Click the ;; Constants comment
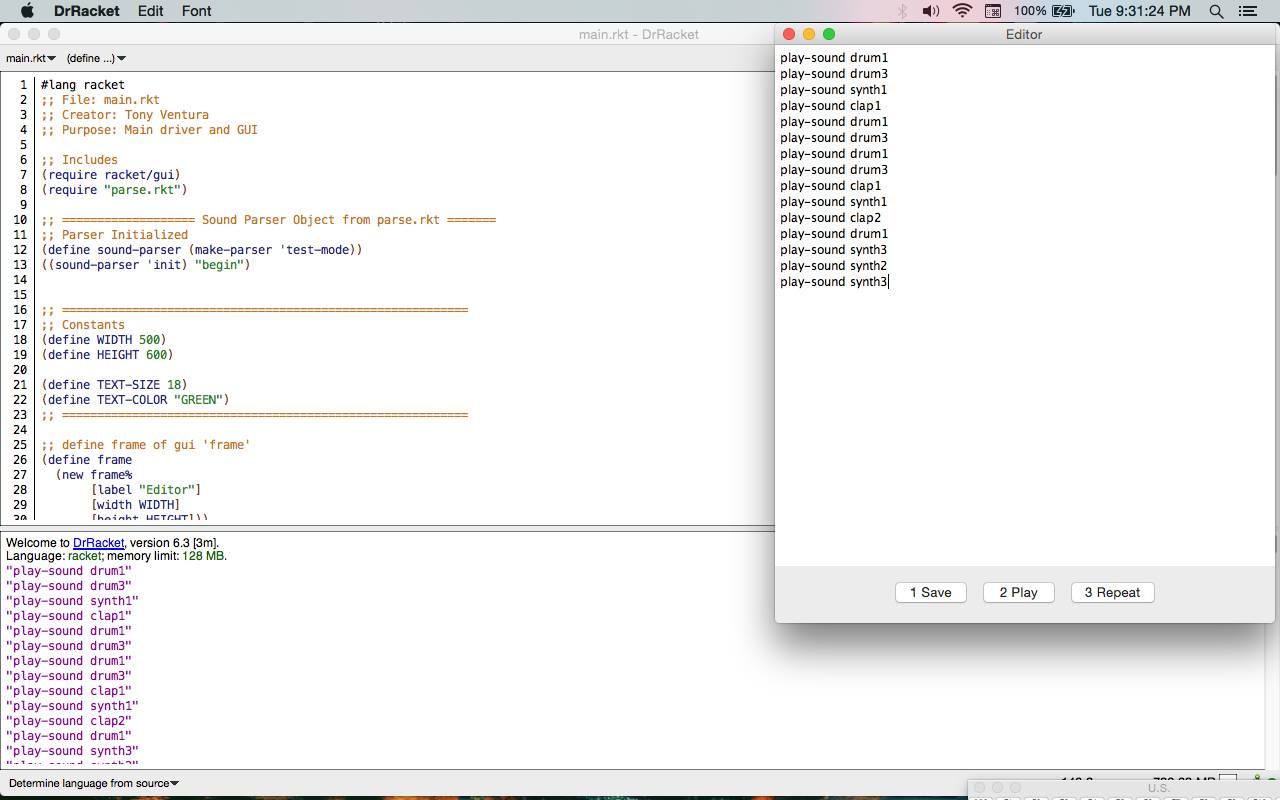Image resolution: width=1280 pixels, height=800 pixels. pos(83,325)
